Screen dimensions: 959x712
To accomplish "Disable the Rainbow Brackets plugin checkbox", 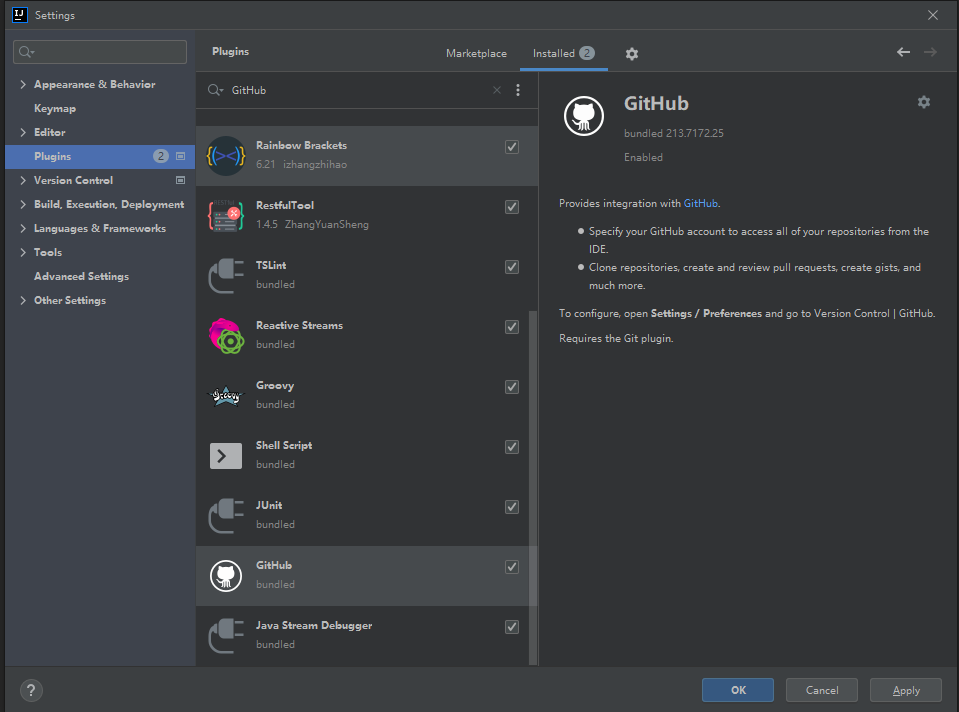I will tap(512, 147).
